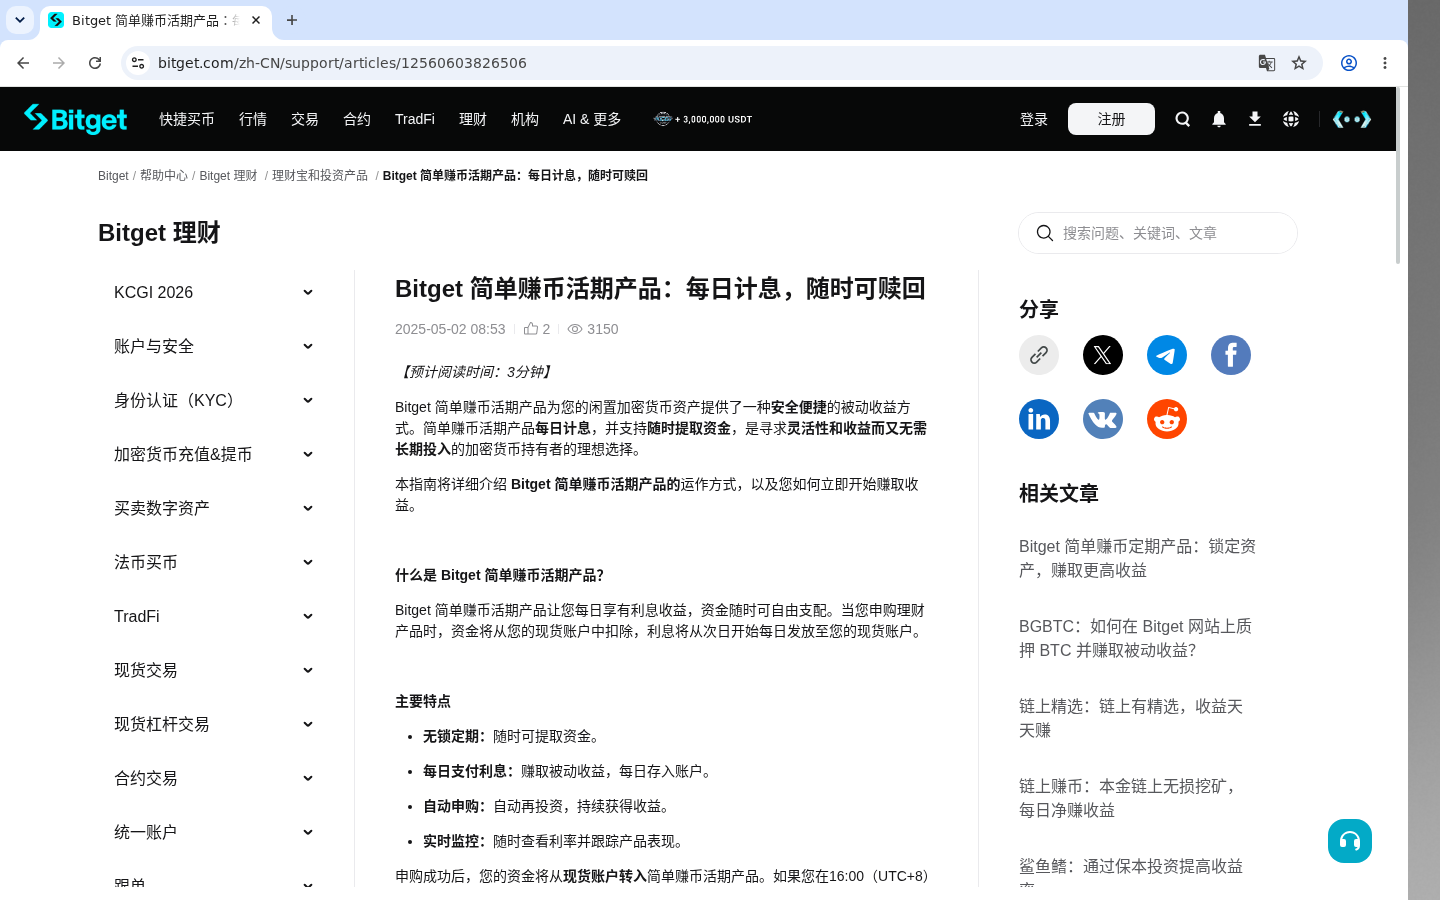Click the theme toggle icon in header
1440x900 pixels.
[x=1352, y=119]
